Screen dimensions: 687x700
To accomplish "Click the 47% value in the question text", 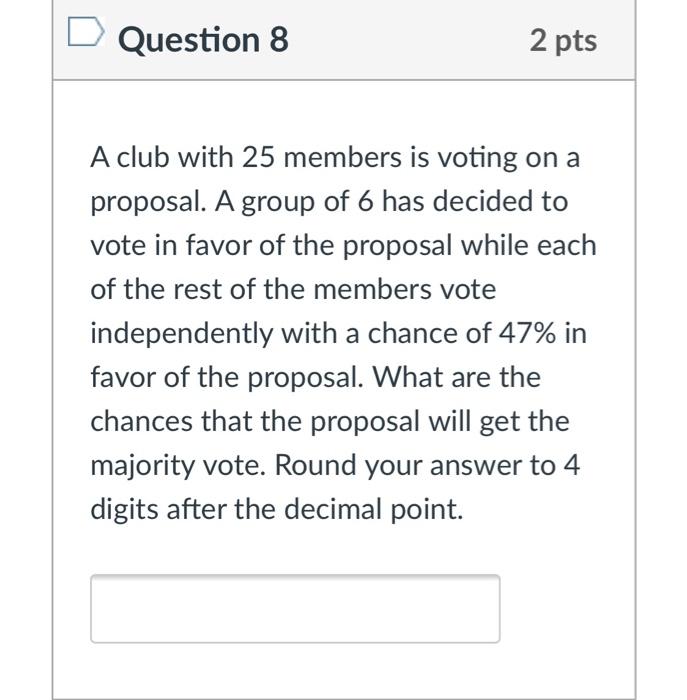I will [x=527, y=333].
